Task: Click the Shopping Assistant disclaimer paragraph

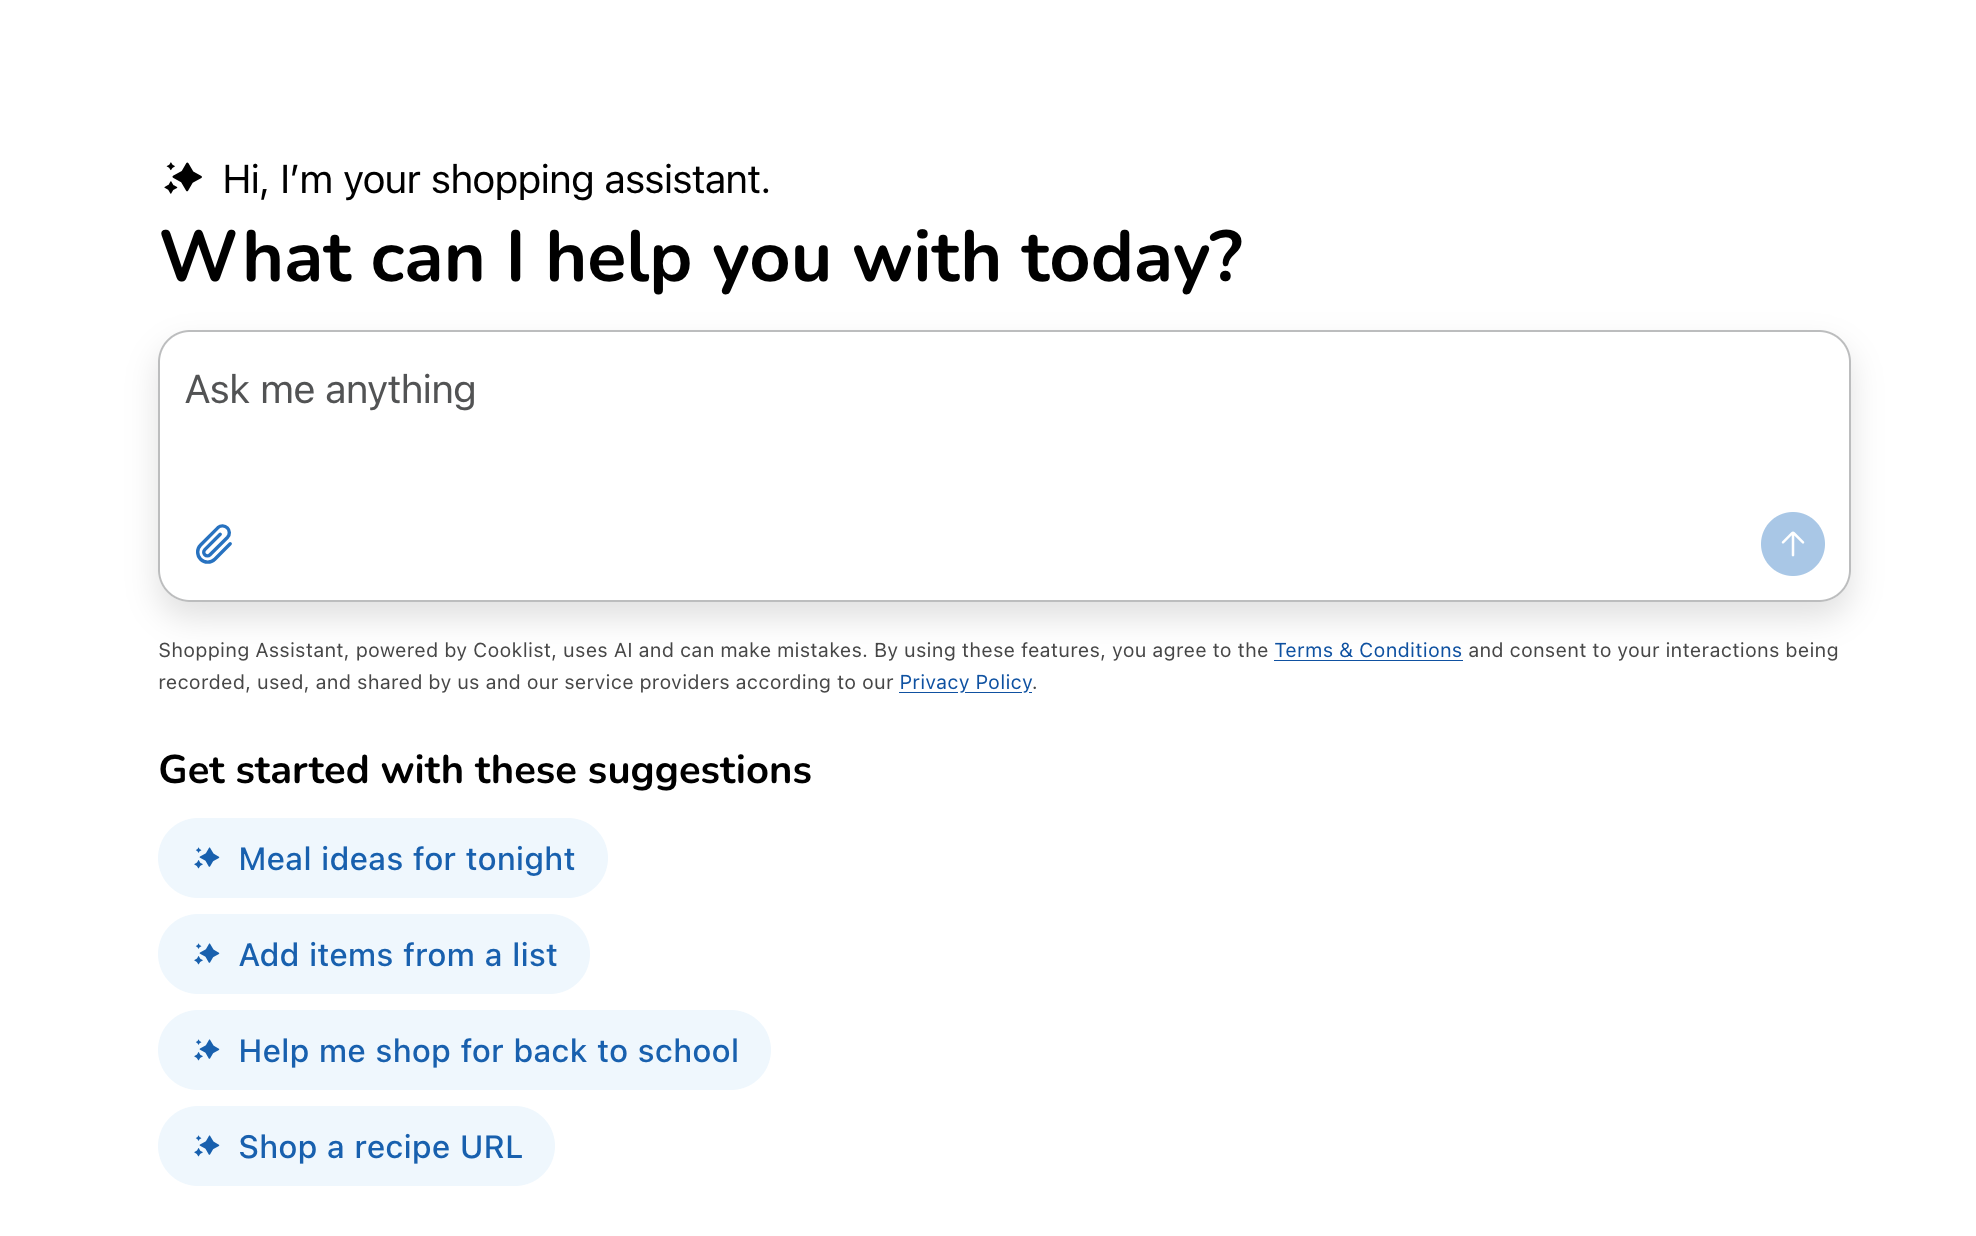Action: tap(998, 666)
